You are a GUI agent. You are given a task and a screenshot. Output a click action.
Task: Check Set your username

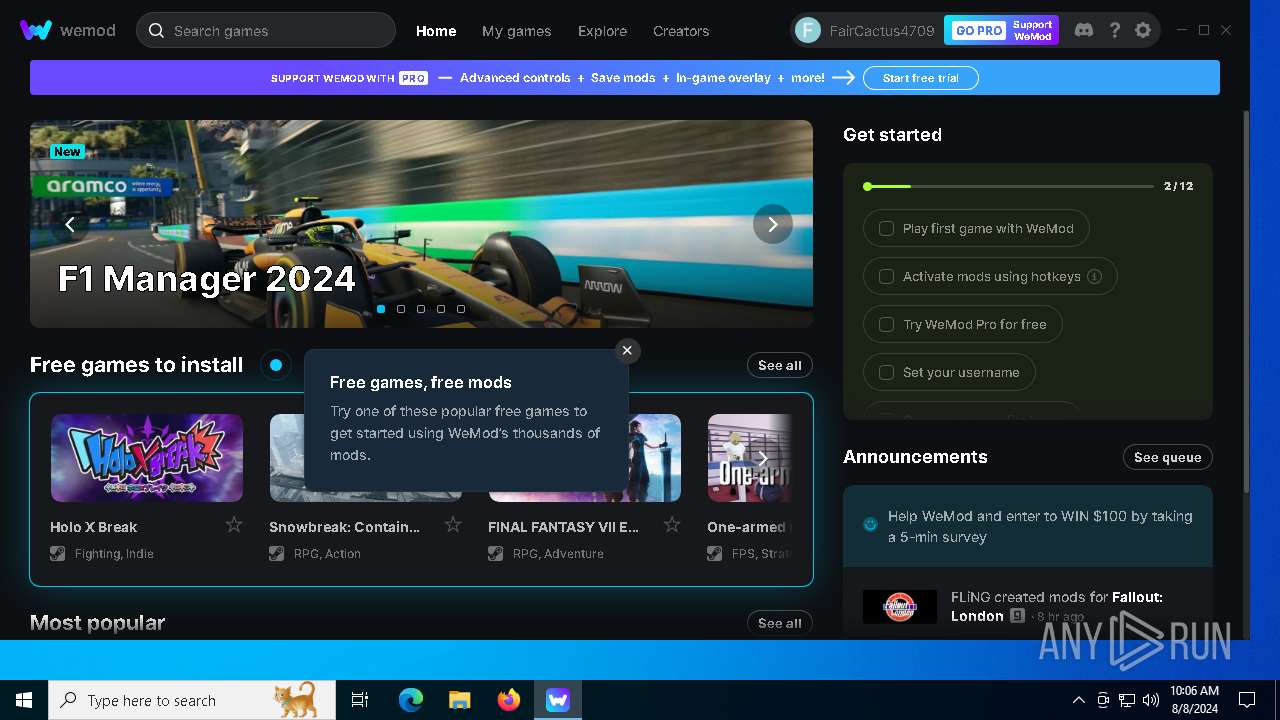pos(886,372)
